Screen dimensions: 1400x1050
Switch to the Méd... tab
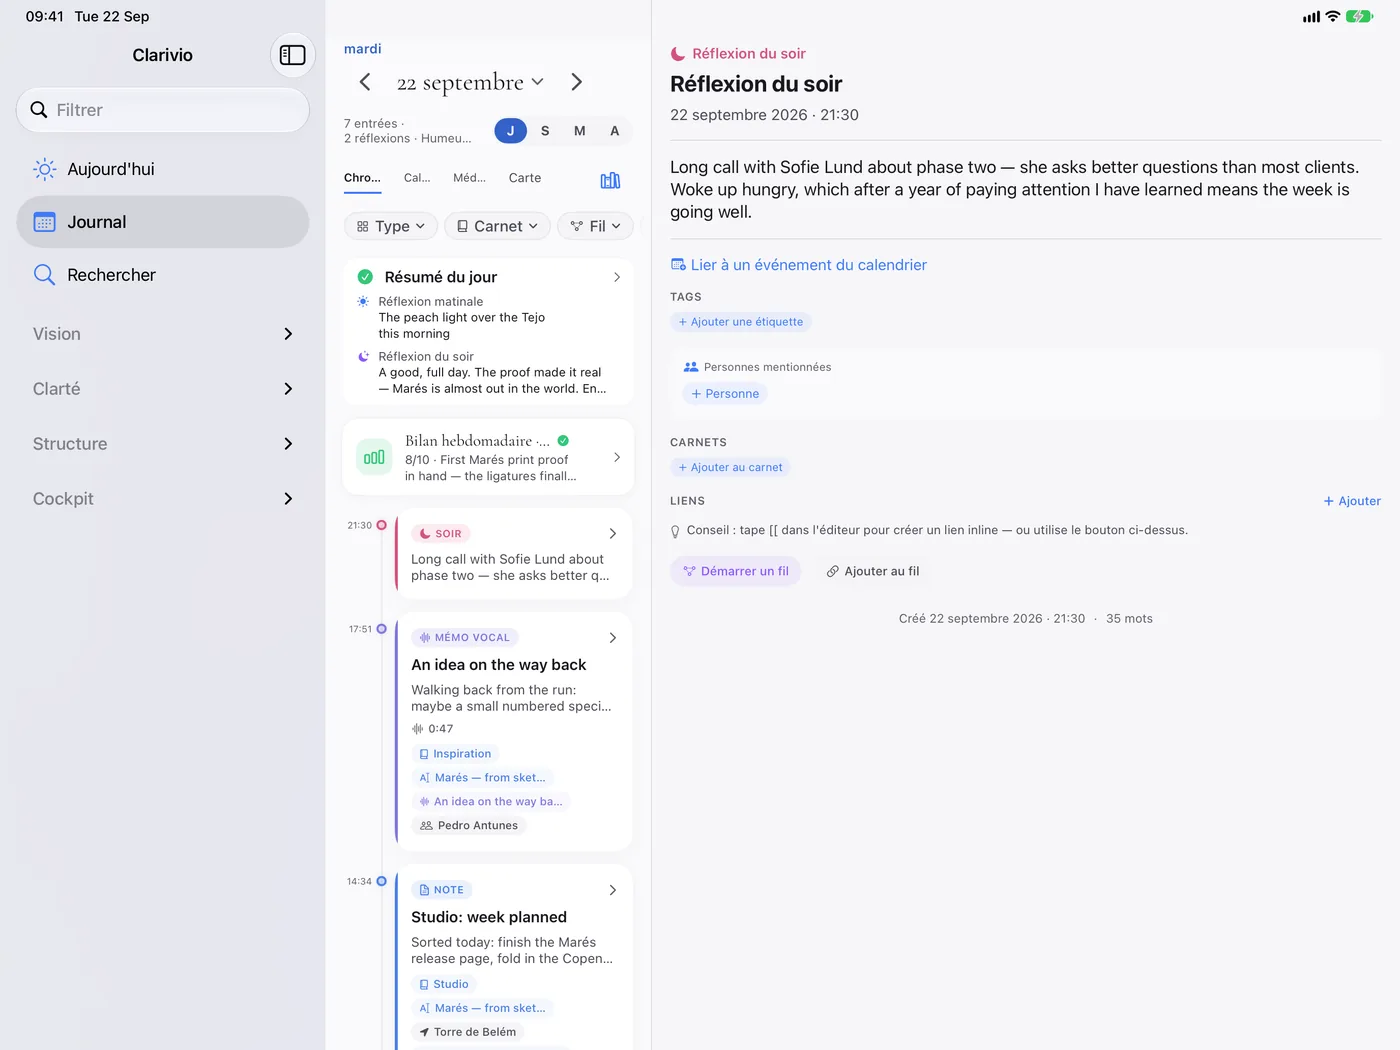(469, 178)
